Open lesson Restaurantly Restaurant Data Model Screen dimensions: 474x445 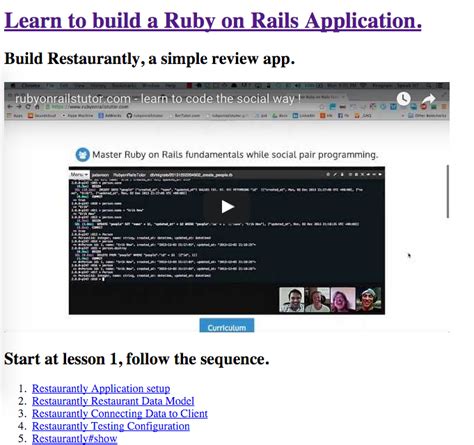(x=113, y=401)
